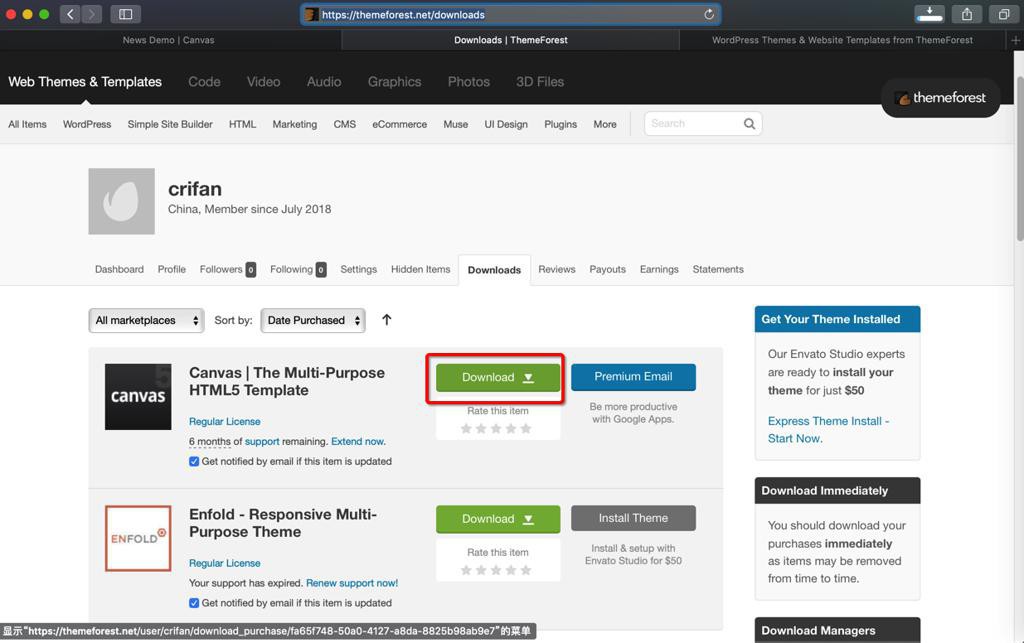1024x643 pixels.
Task: Open the Enfold item thumbnail
Action: 138,538
